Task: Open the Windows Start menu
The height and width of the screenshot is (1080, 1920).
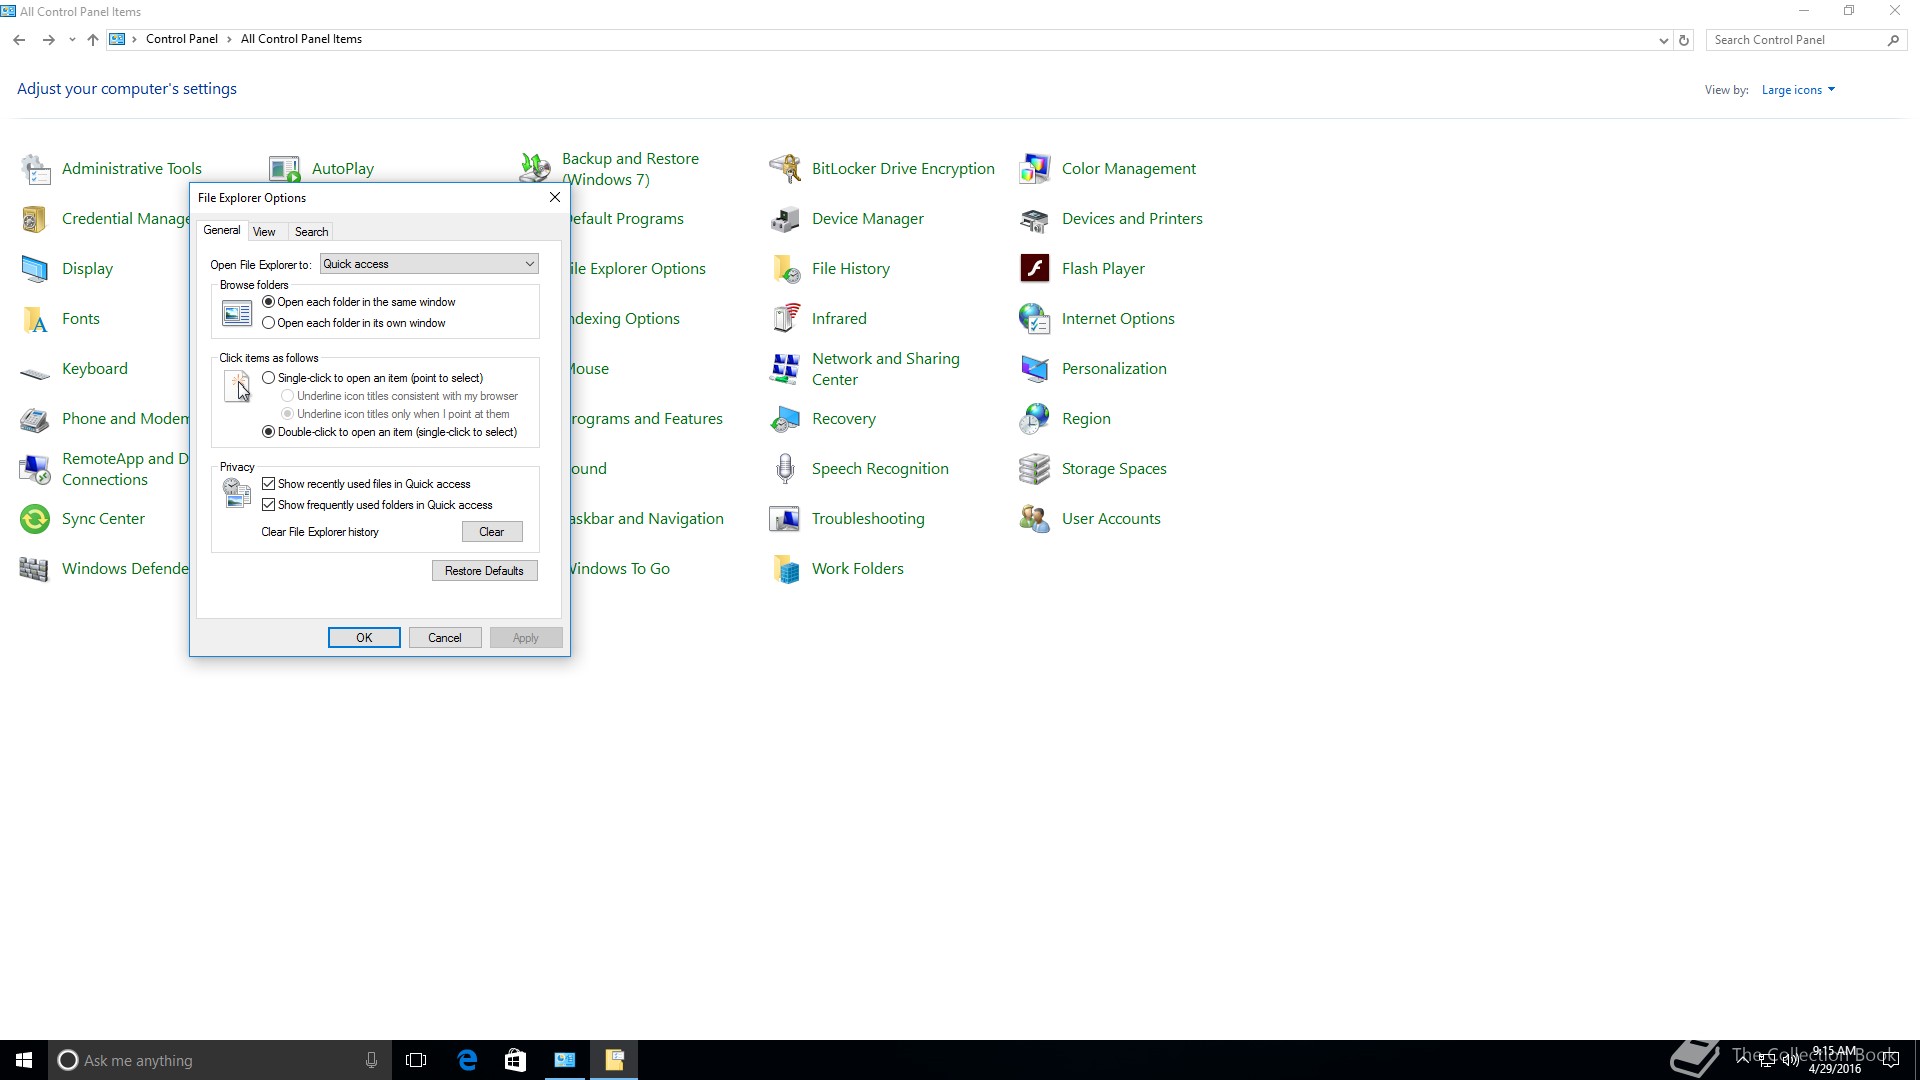Action: point(24,1060)
